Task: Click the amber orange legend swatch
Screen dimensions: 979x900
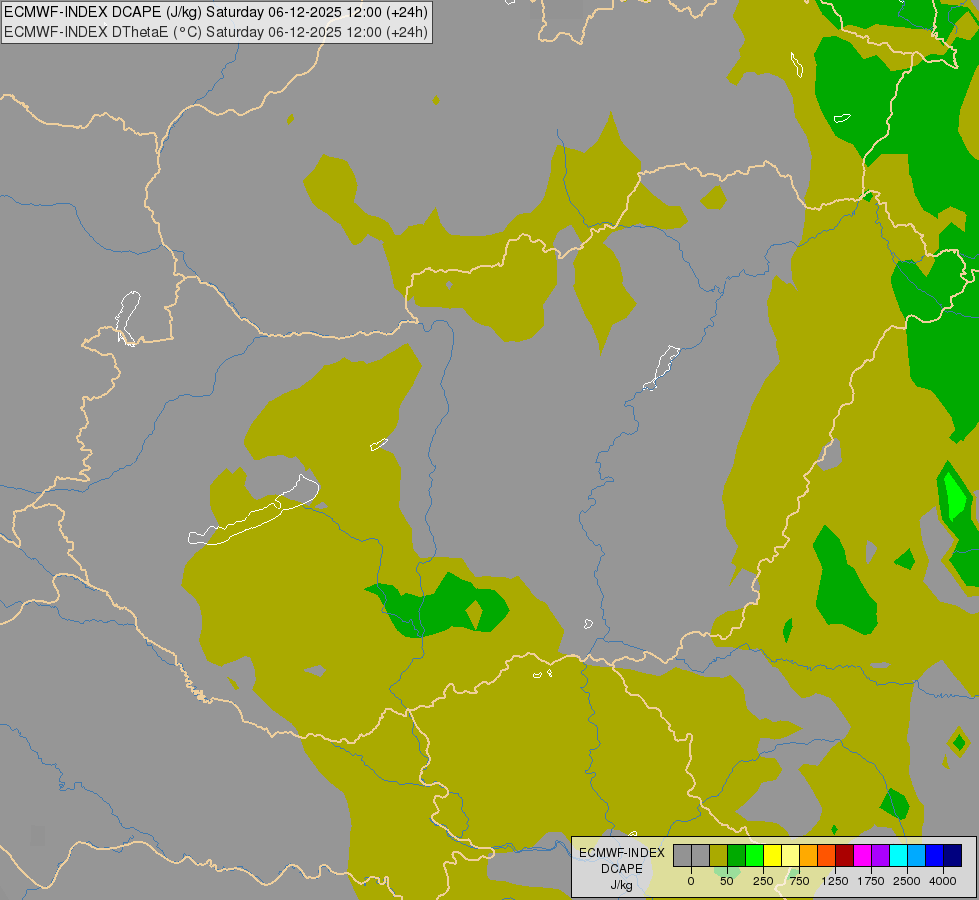Action: click(809, 856)
